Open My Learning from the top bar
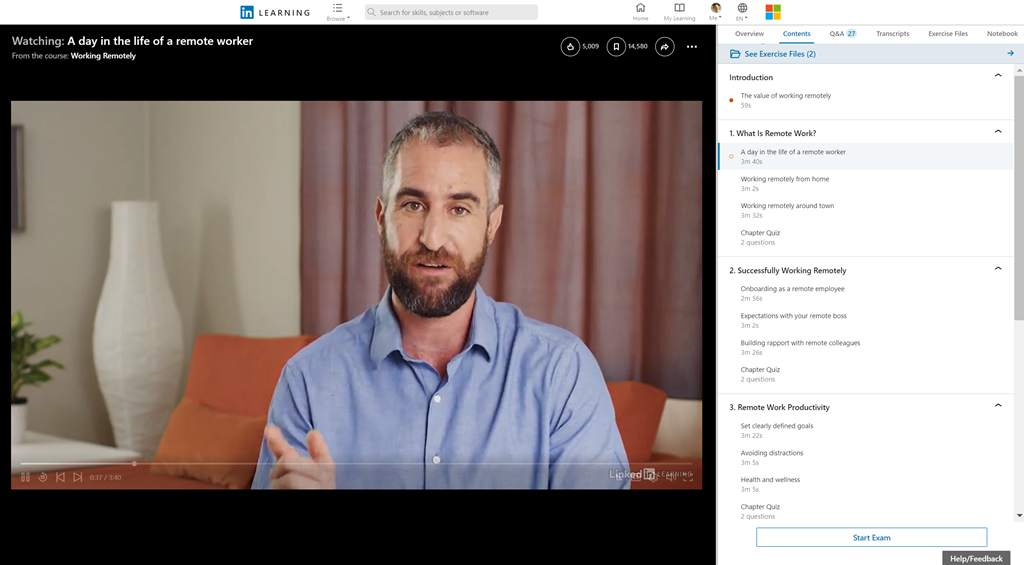 679,12
